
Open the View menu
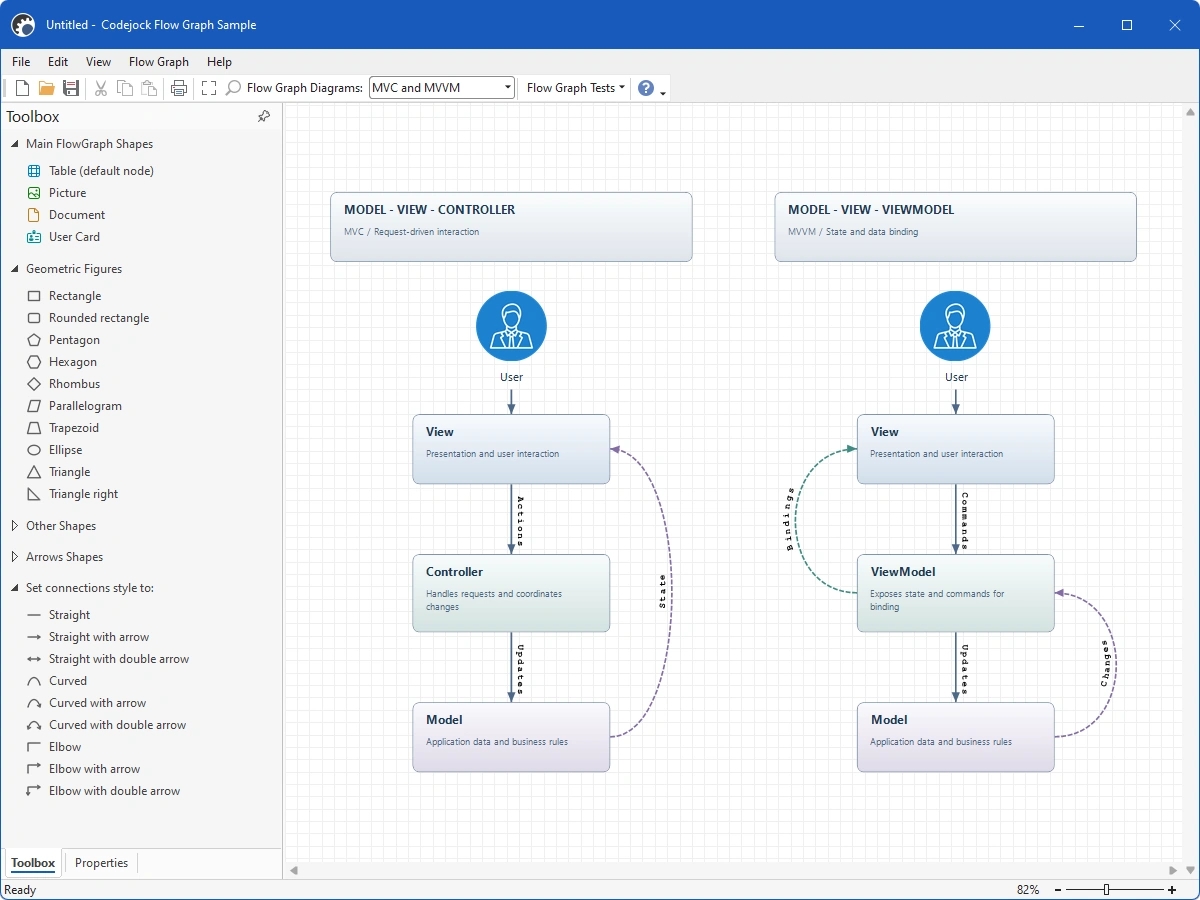point(99,62)
